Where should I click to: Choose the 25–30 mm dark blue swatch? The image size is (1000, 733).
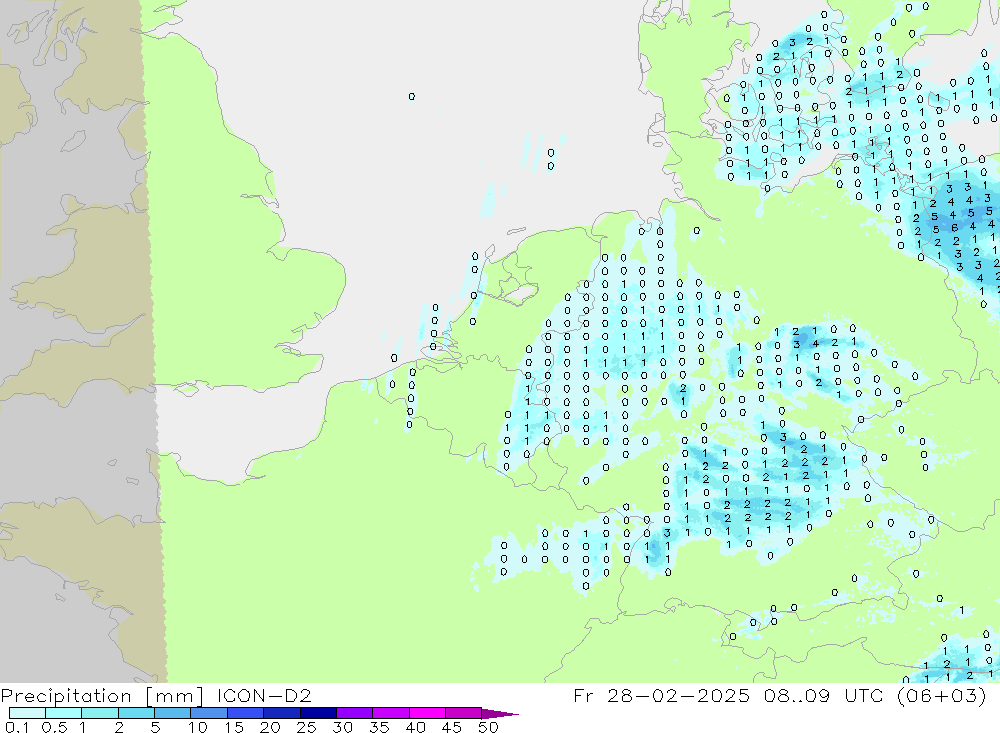(x=318, y=713)
